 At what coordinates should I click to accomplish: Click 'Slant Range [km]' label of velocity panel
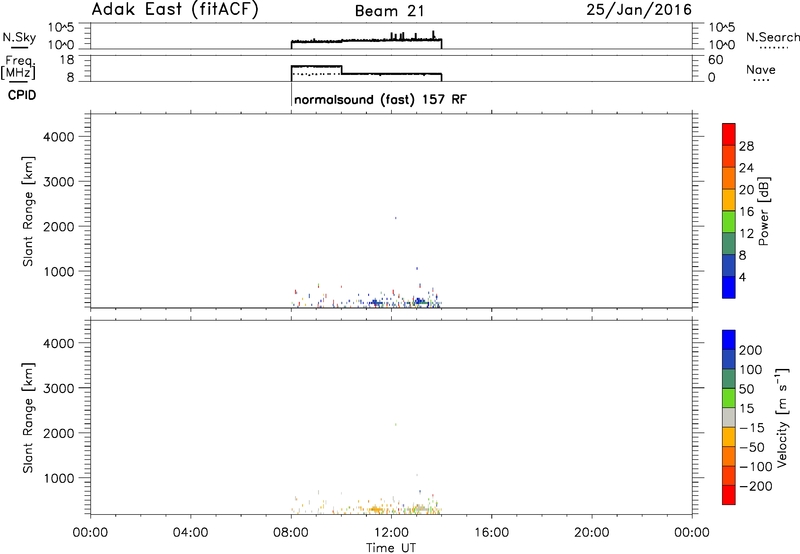(28, 418)
